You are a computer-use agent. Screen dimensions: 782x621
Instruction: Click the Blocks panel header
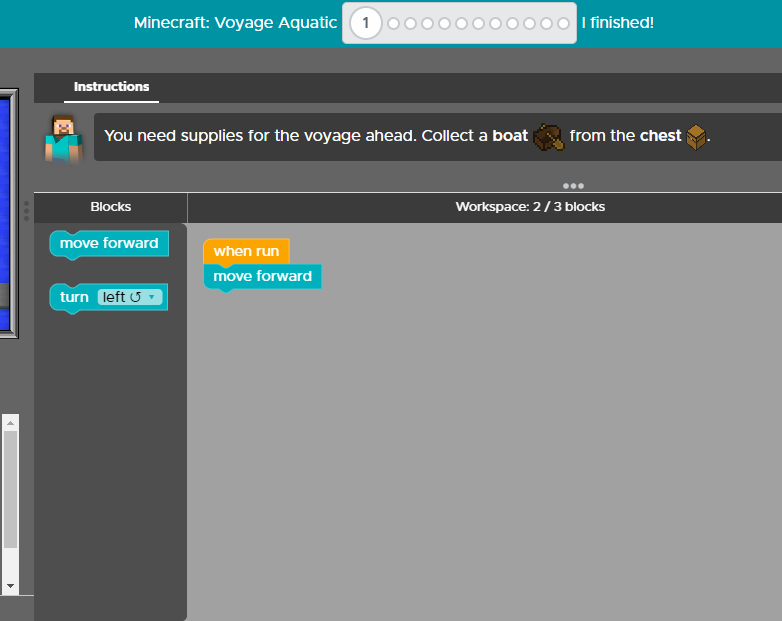(x=110, y=207)
